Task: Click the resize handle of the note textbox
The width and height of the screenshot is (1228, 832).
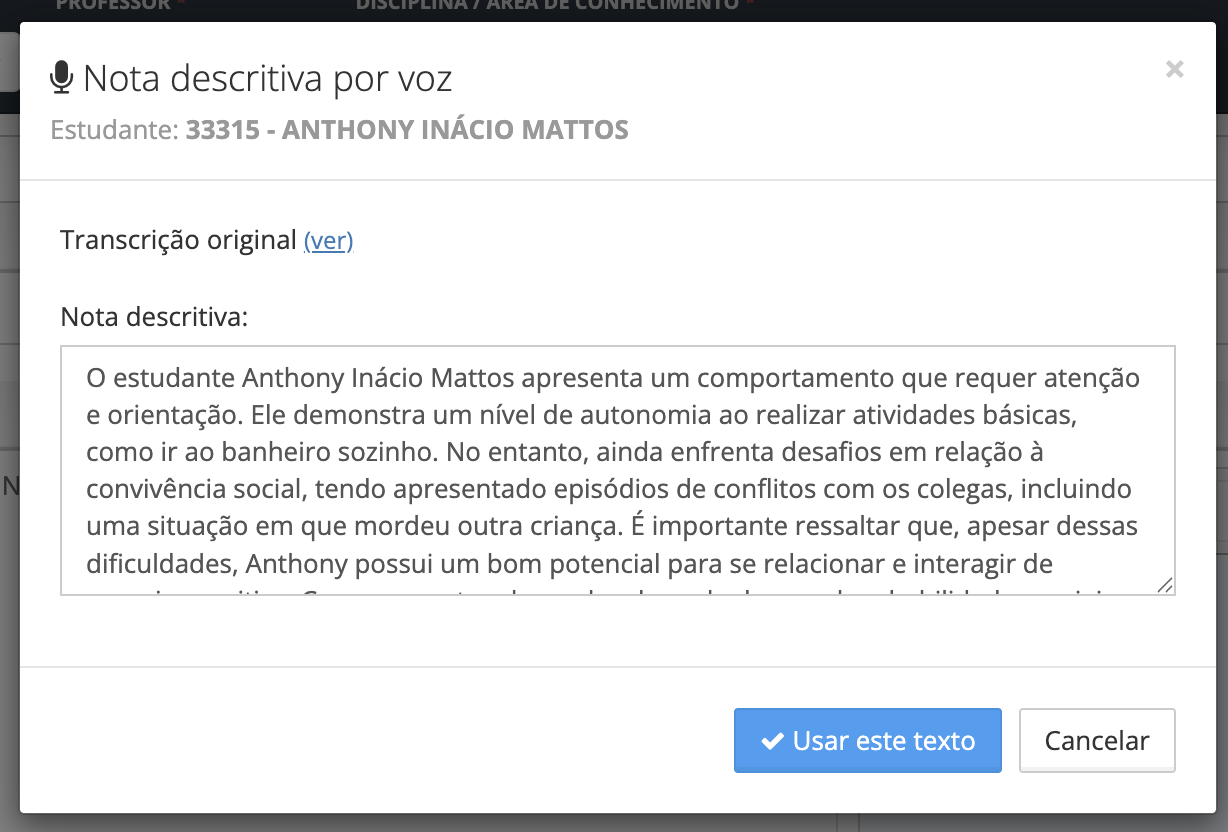Action: click(x=1164, y=587)
